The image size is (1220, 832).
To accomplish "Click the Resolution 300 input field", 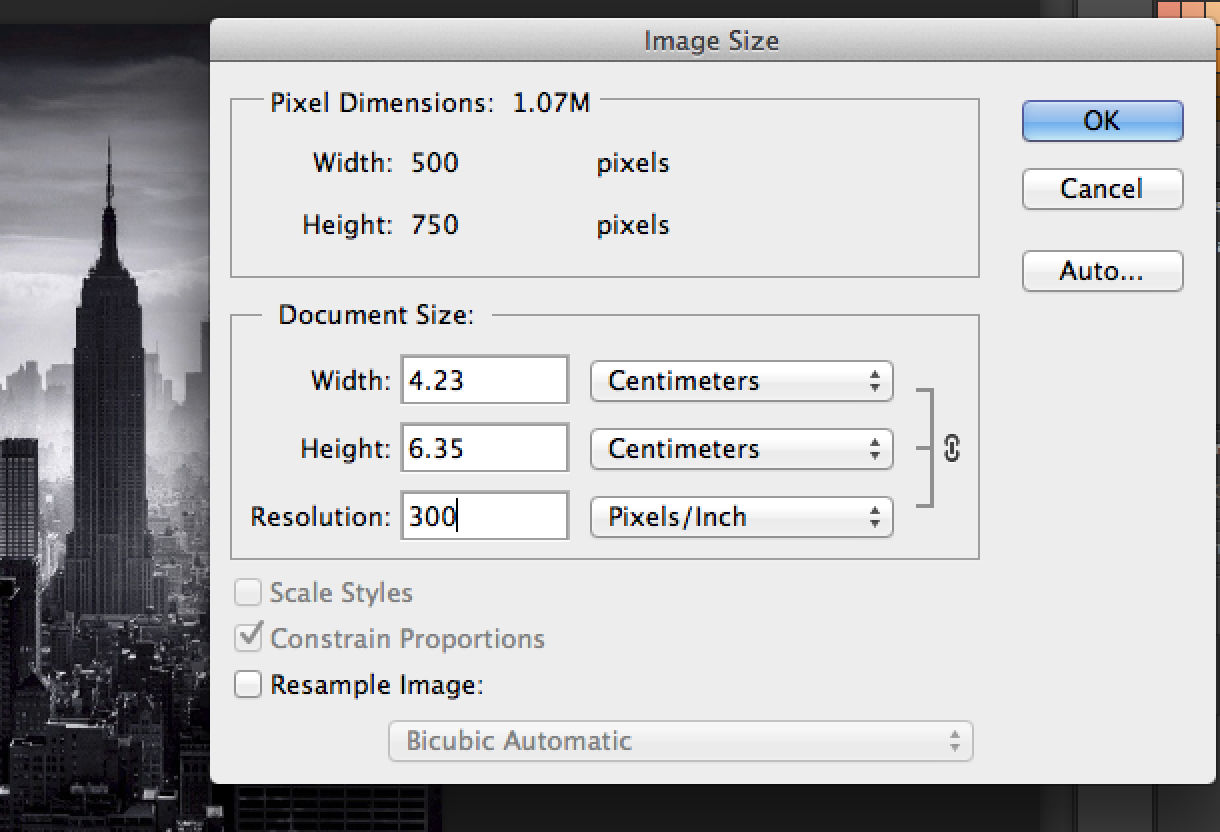I will (484, 516).
